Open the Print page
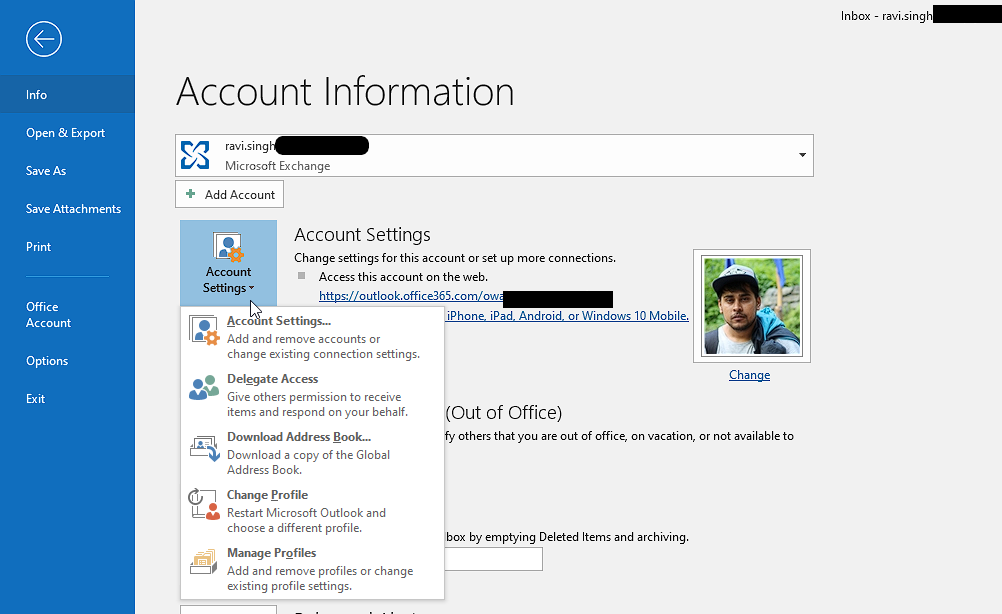1002x614 pixels. point(67,247)
